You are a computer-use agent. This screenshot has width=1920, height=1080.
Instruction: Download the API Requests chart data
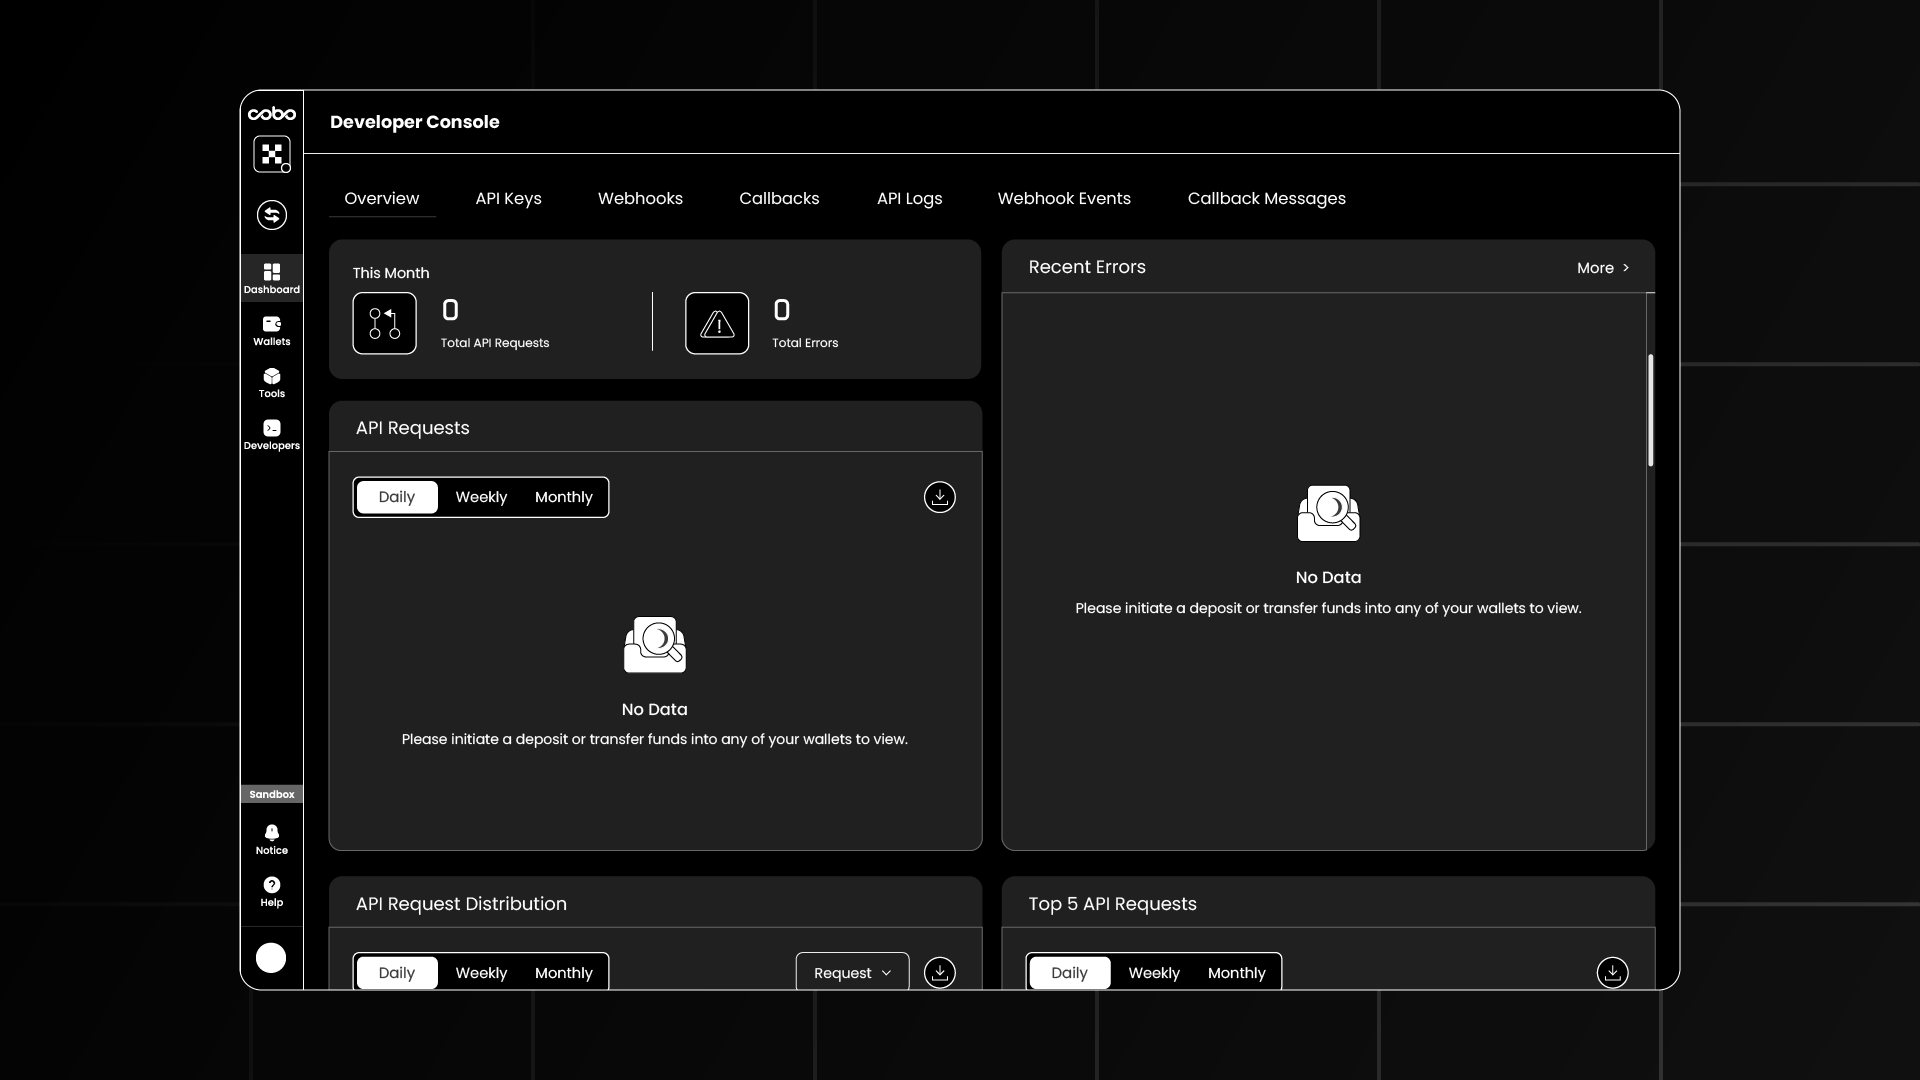(x=939, y=497)
